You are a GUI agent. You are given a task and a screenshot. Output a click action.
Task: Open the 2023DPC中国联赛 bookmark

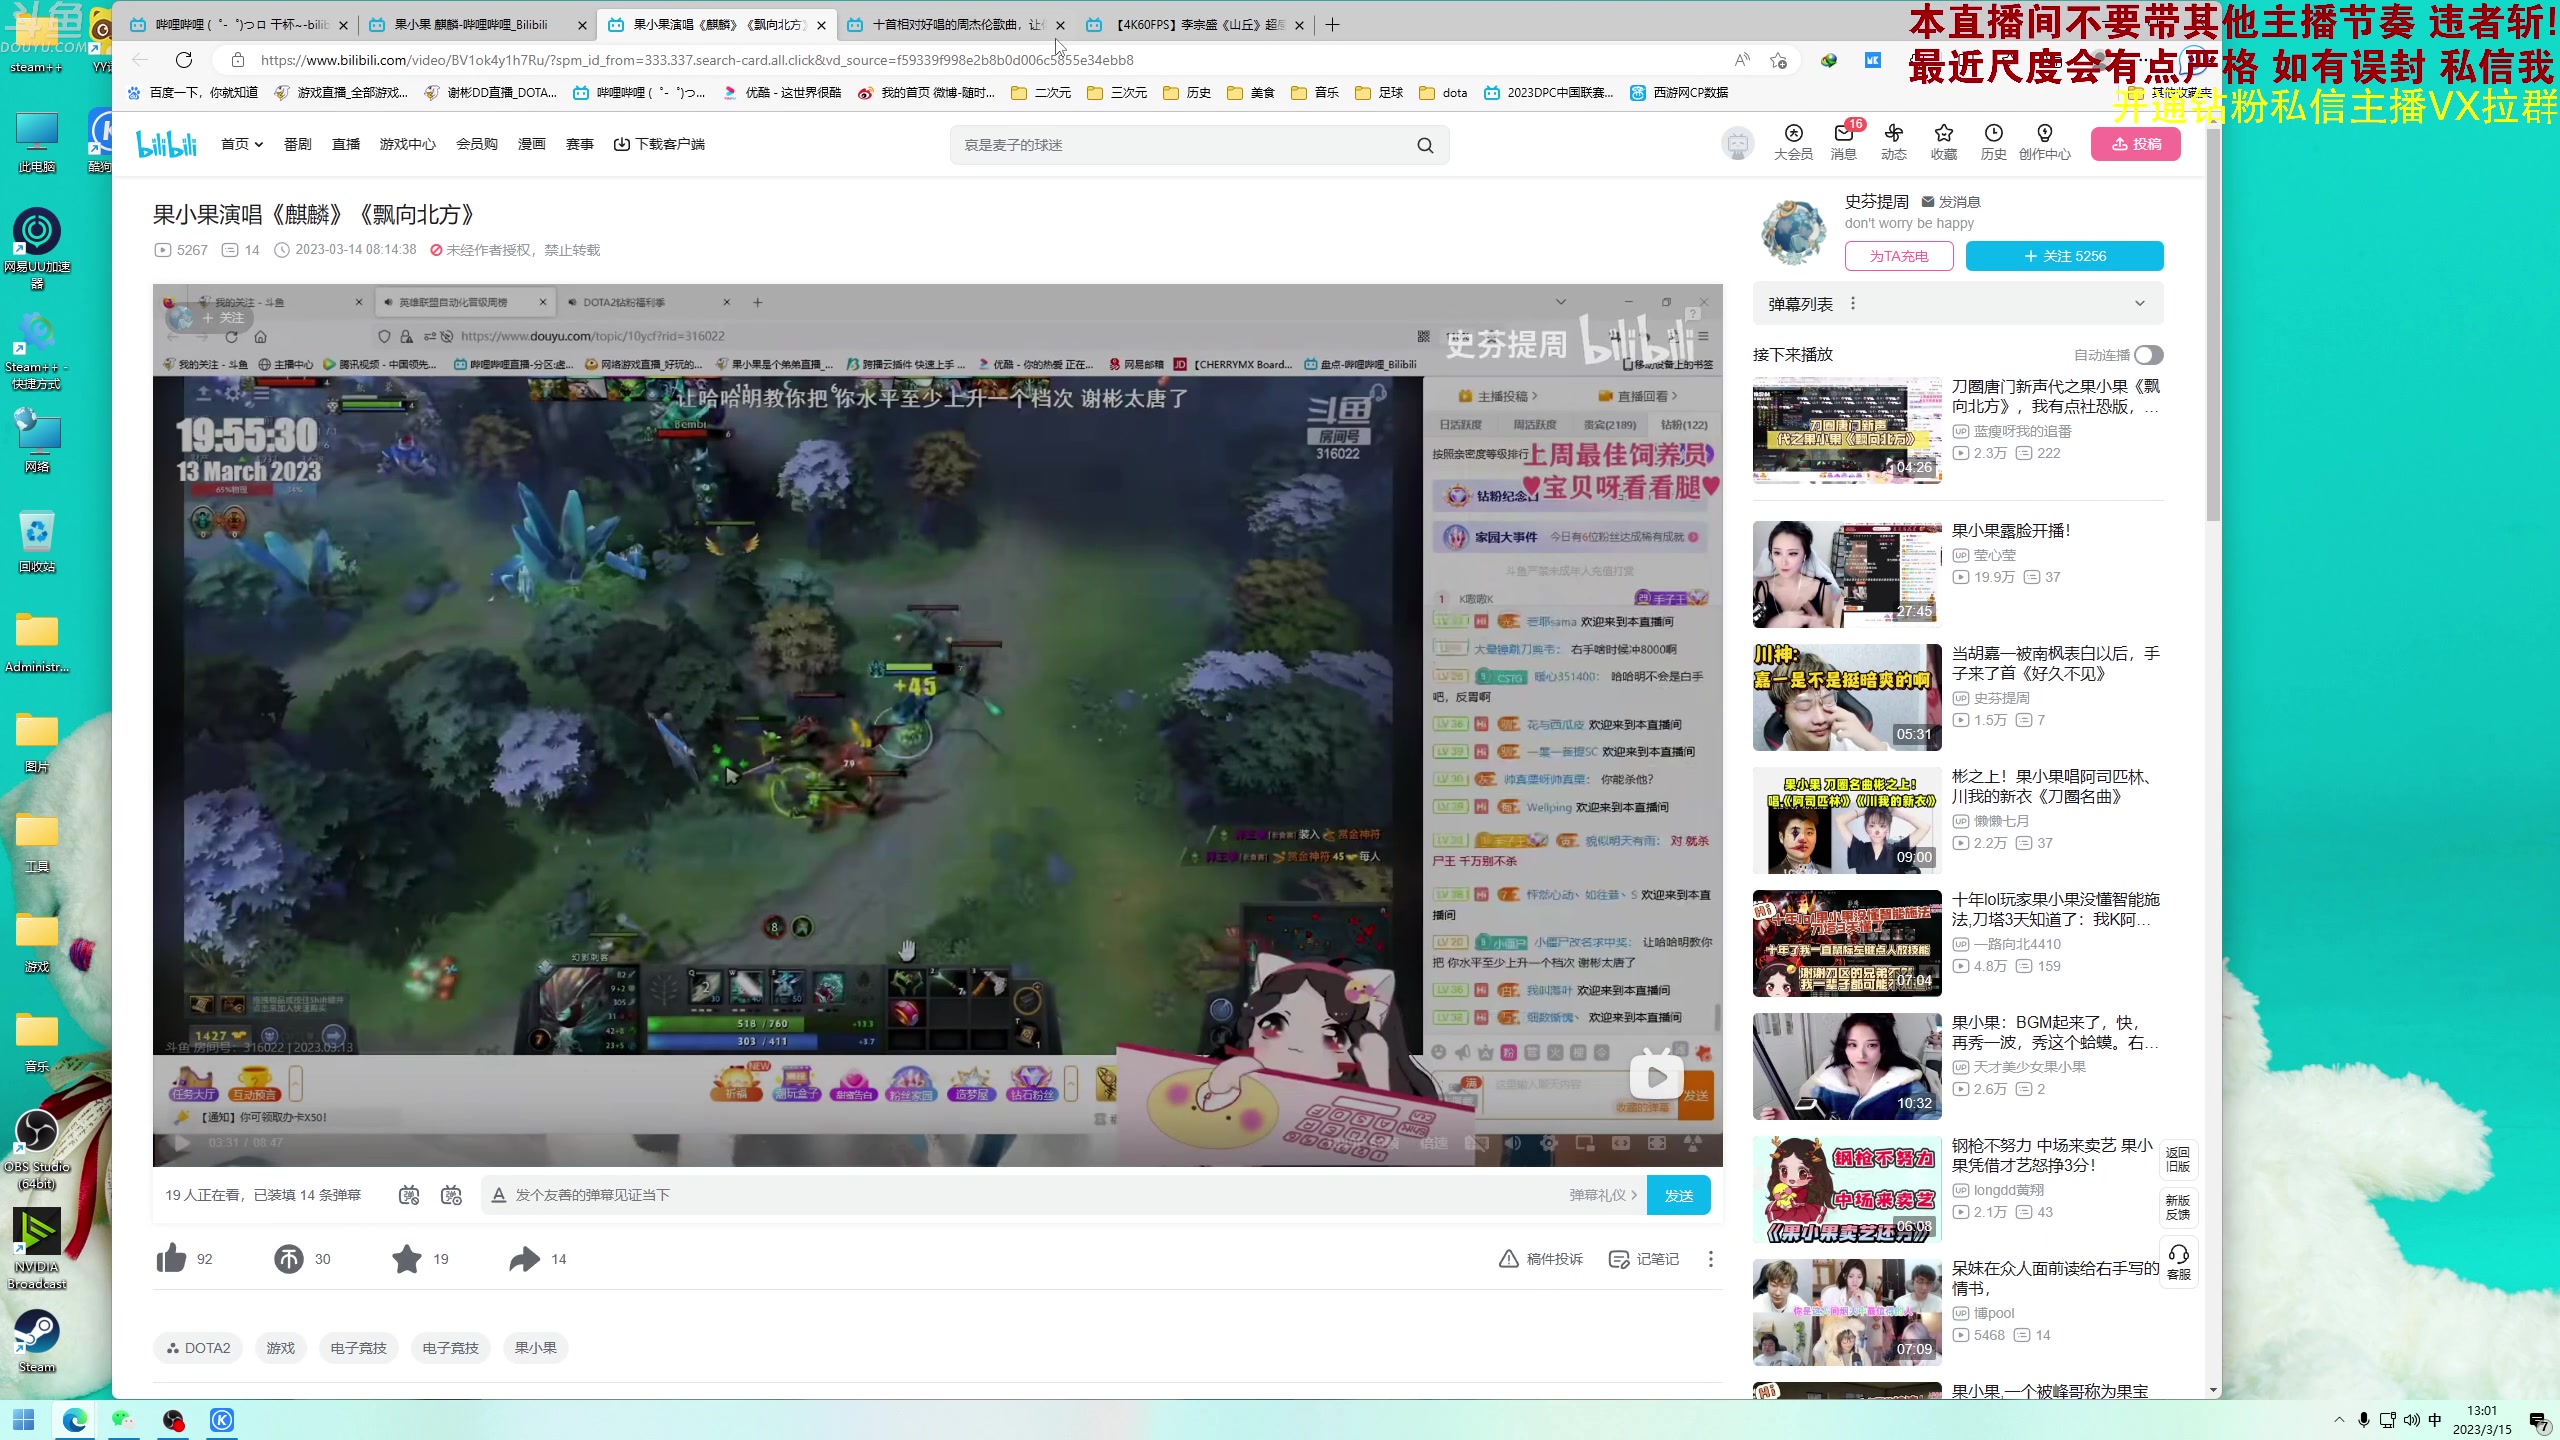coord(1549,93)
